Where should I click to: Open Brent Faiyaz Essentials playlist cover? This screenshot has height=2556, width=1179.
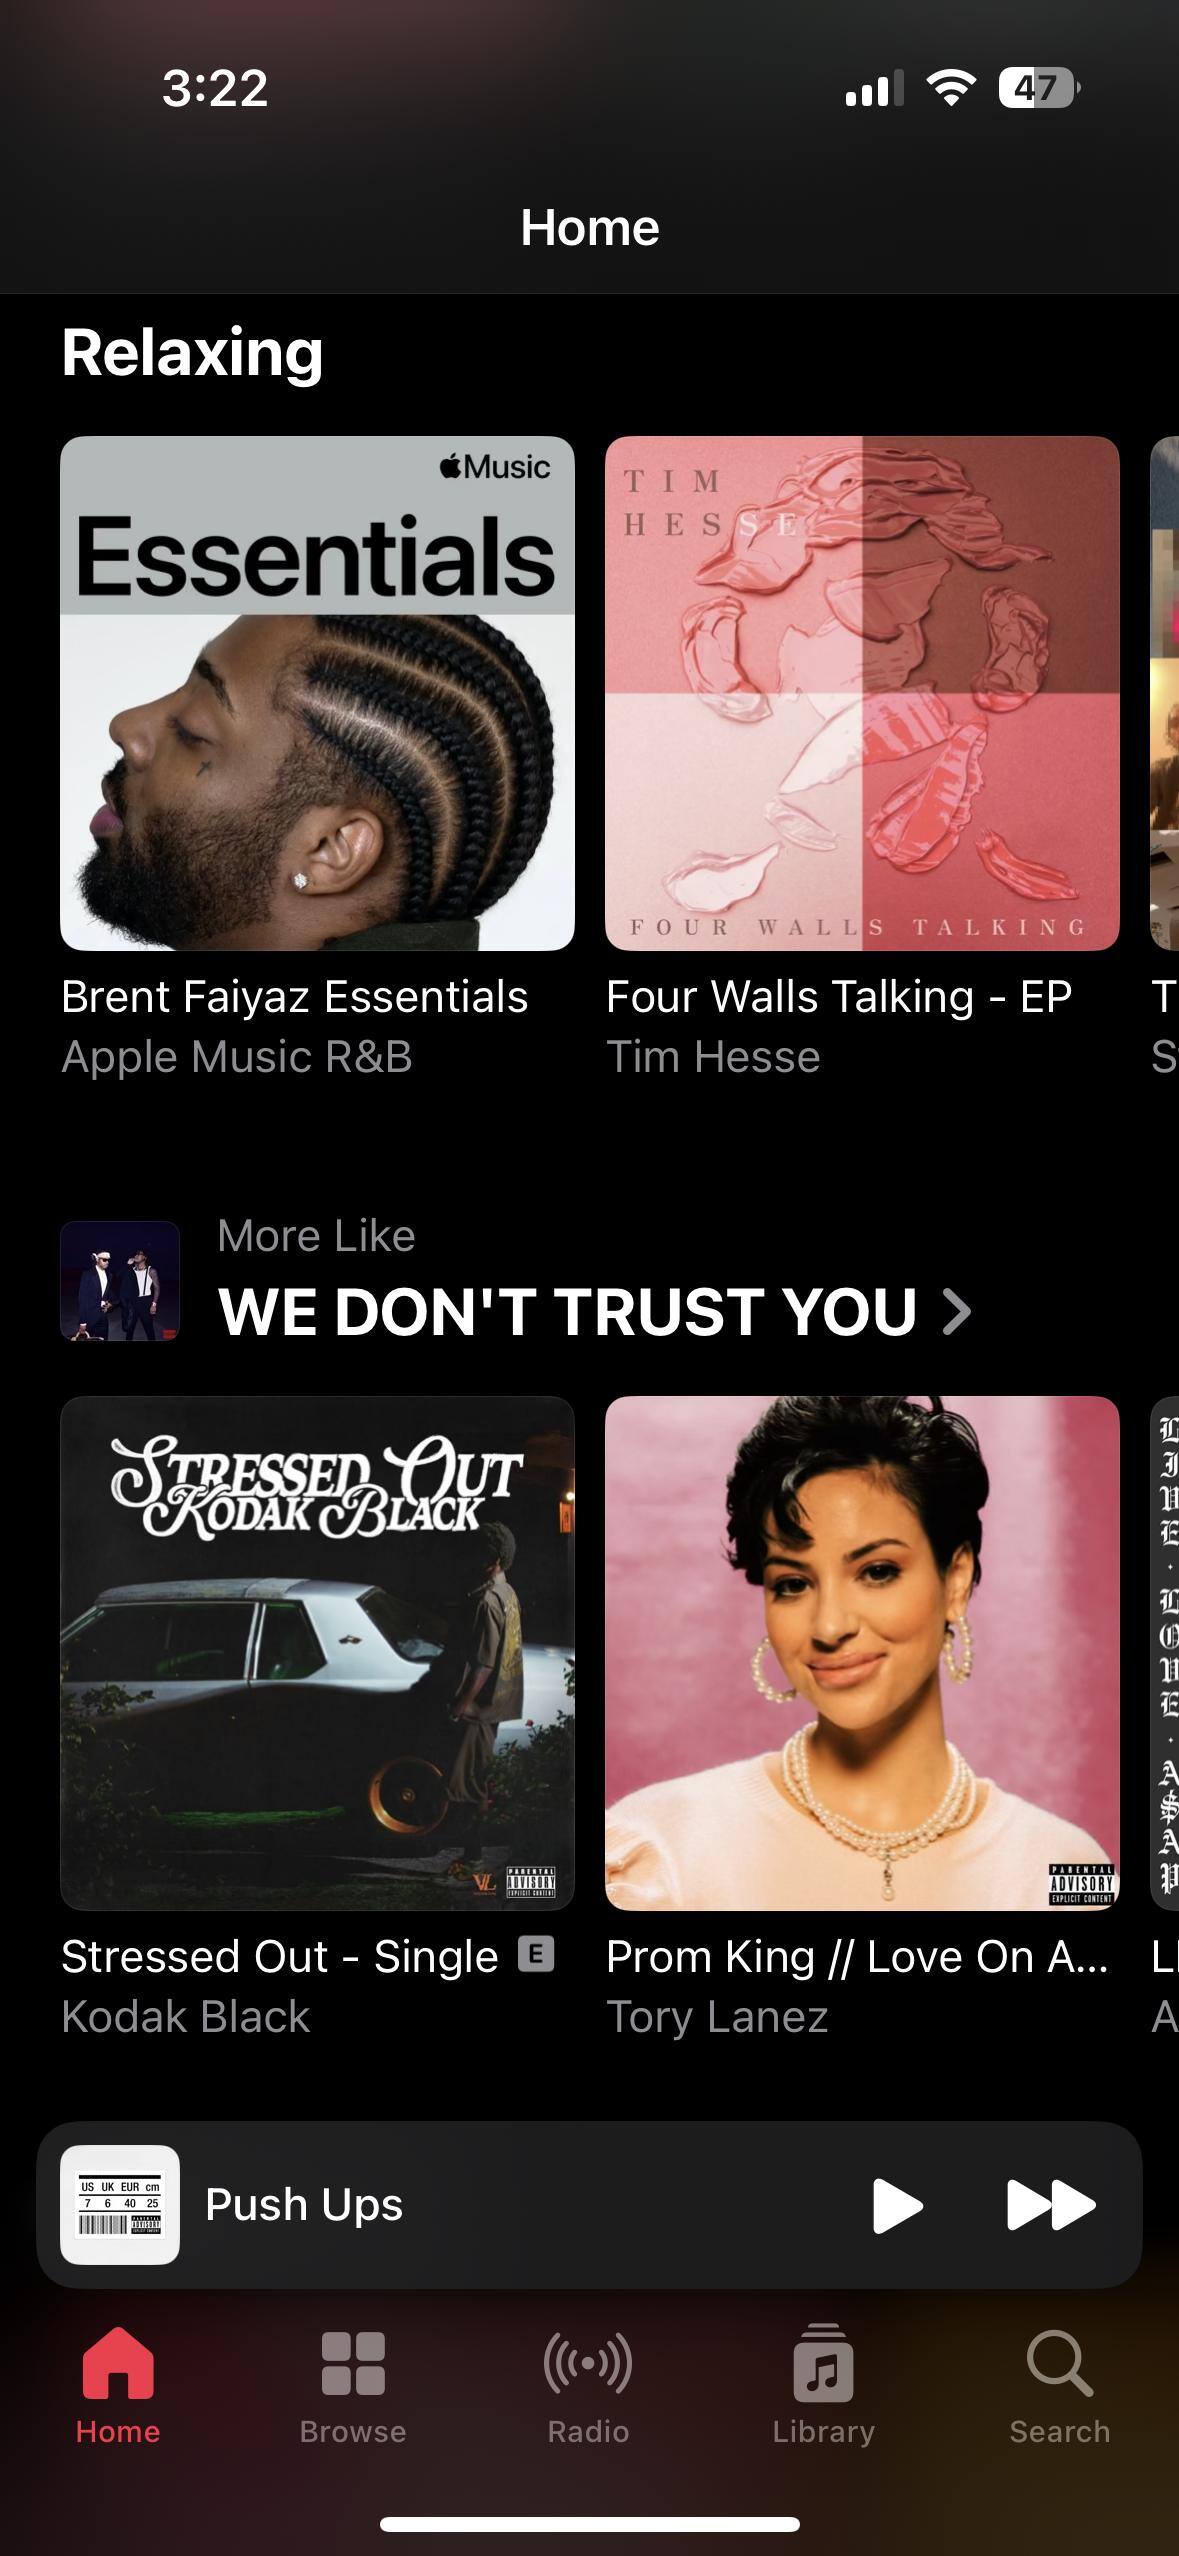(317, 693)
